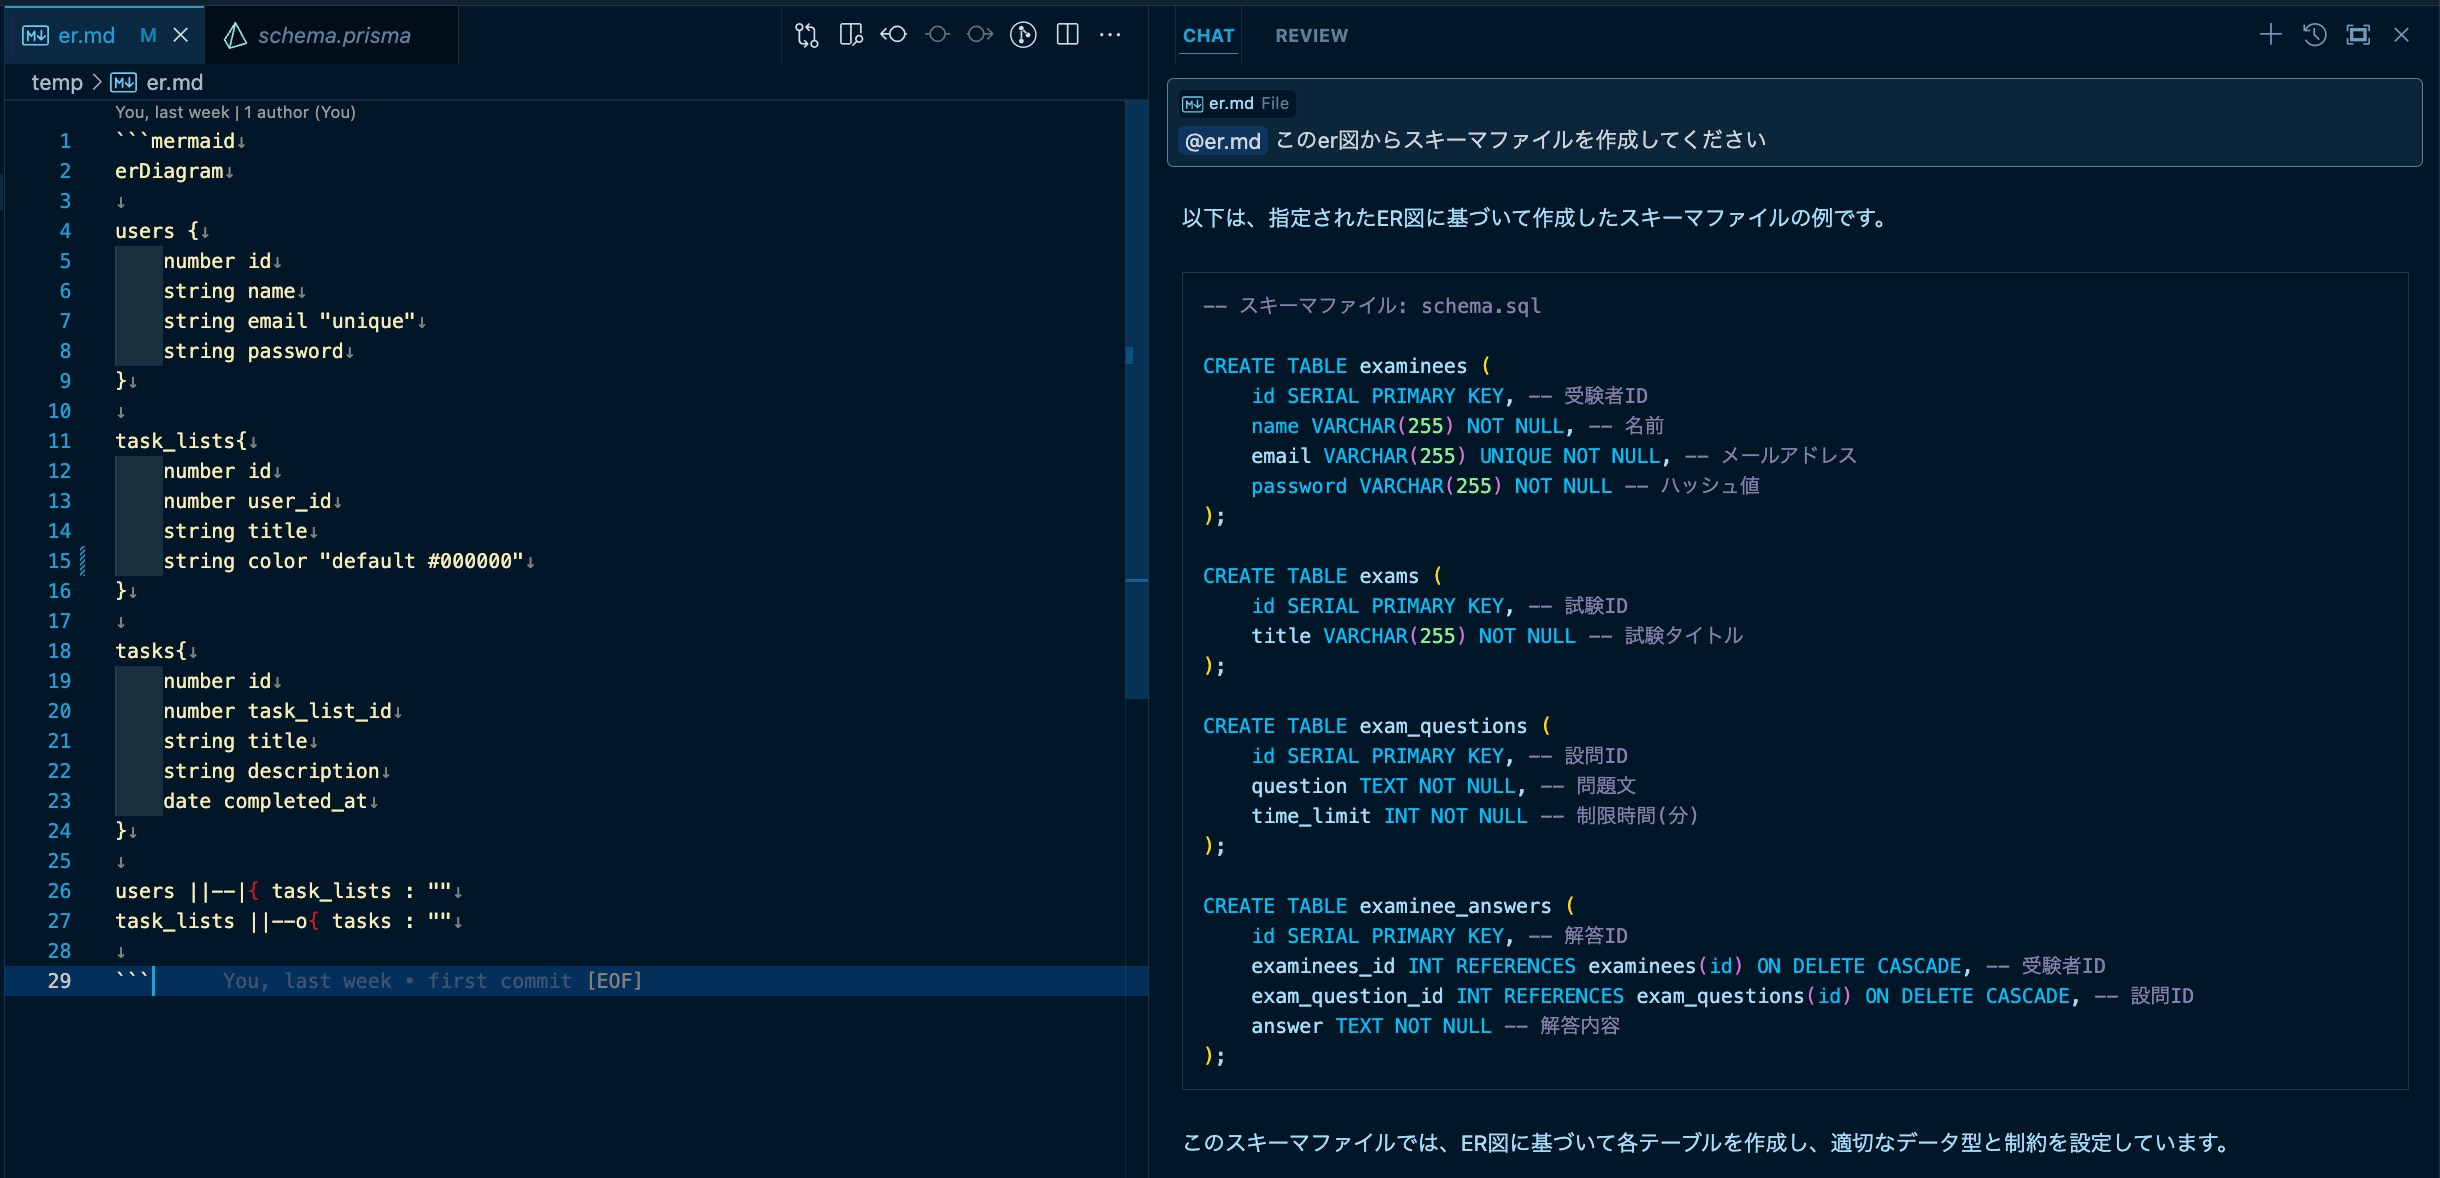Click line number 15 in gutter

[60, 561]
